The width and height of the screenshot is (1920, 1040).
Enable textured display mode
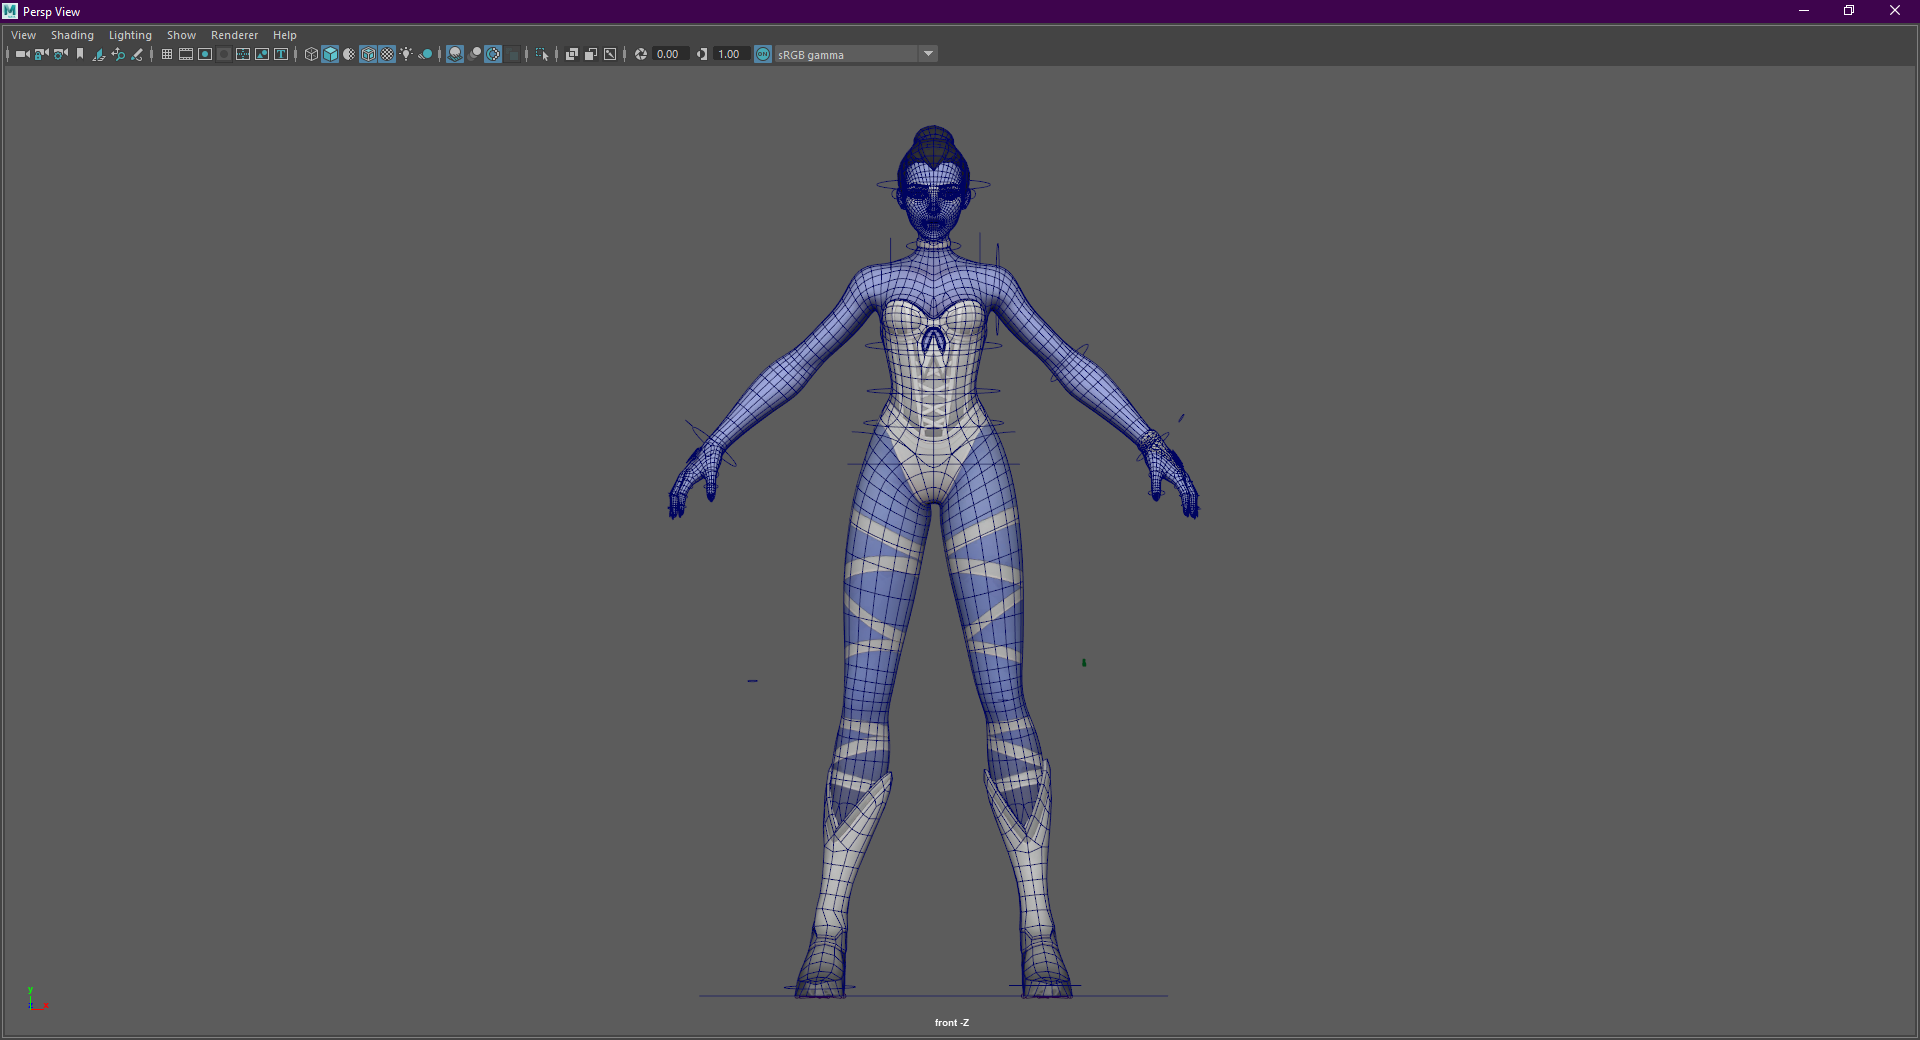click(x=387, y=54)
